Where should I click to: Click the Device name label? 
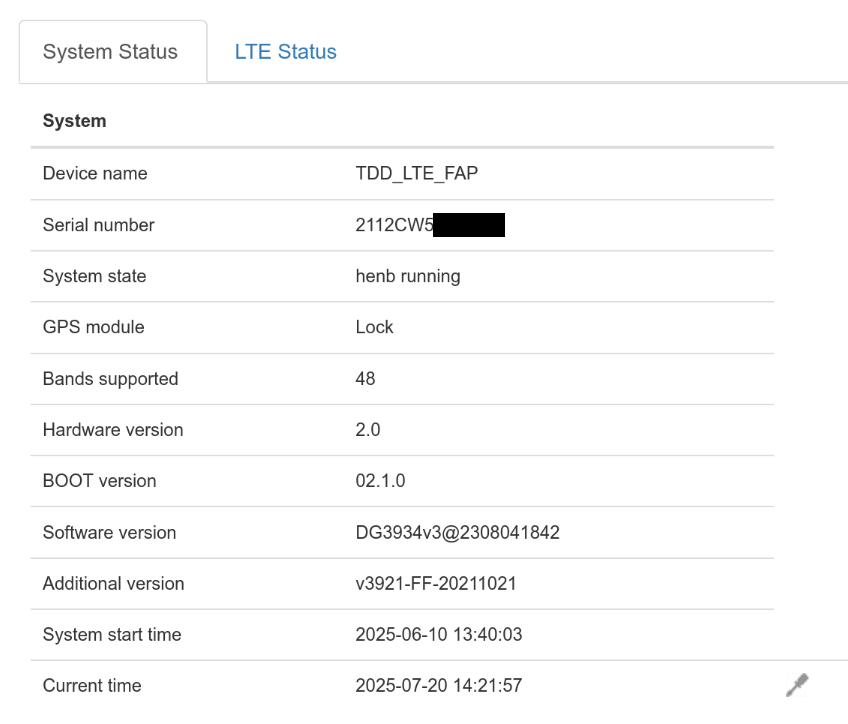[95, 173]
